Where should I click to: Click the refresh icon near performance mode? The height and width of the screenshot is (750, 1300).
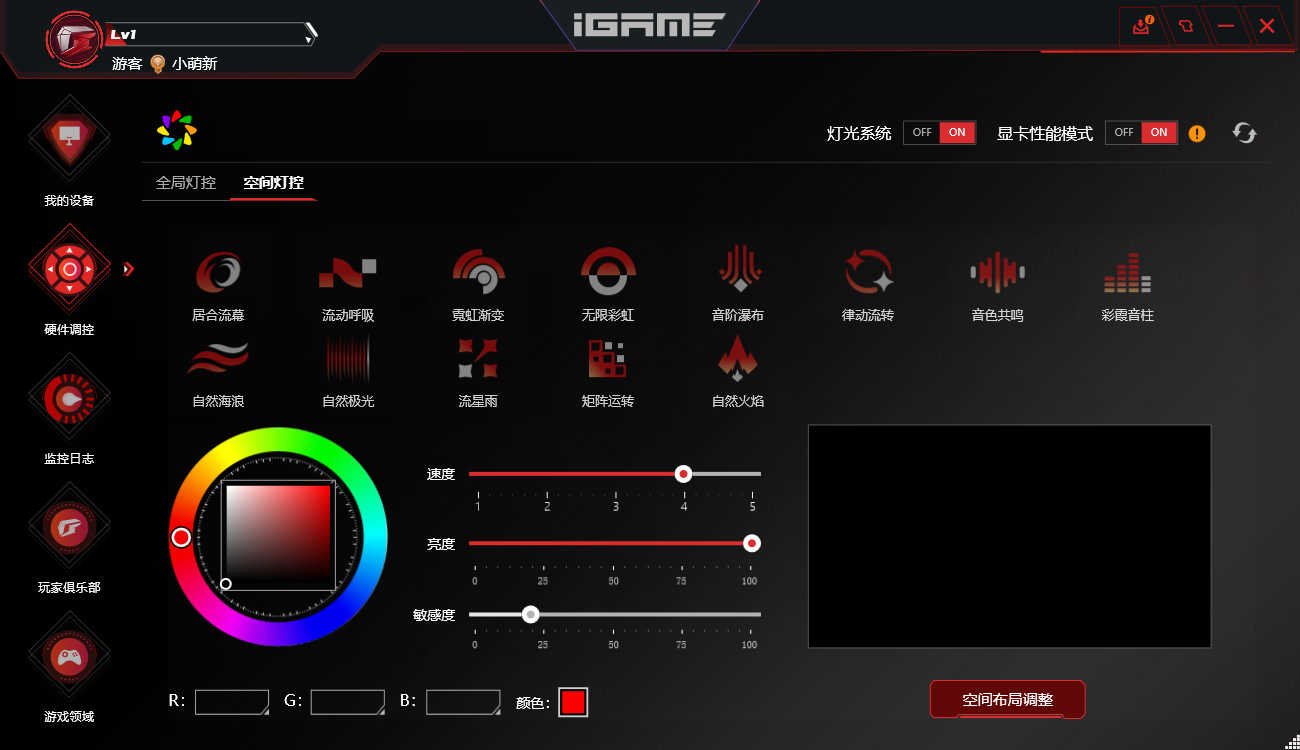point(1244,133)
